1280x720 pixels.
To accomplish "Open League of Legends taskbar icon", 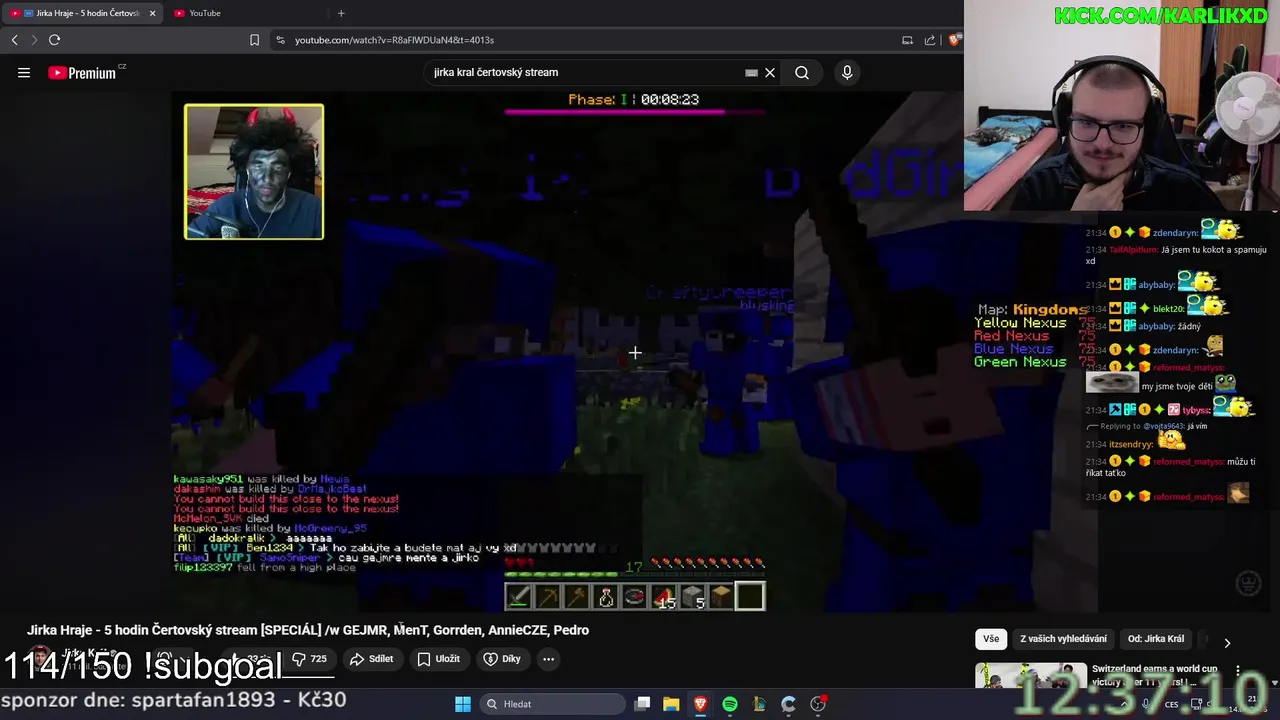I will point(759,704).
